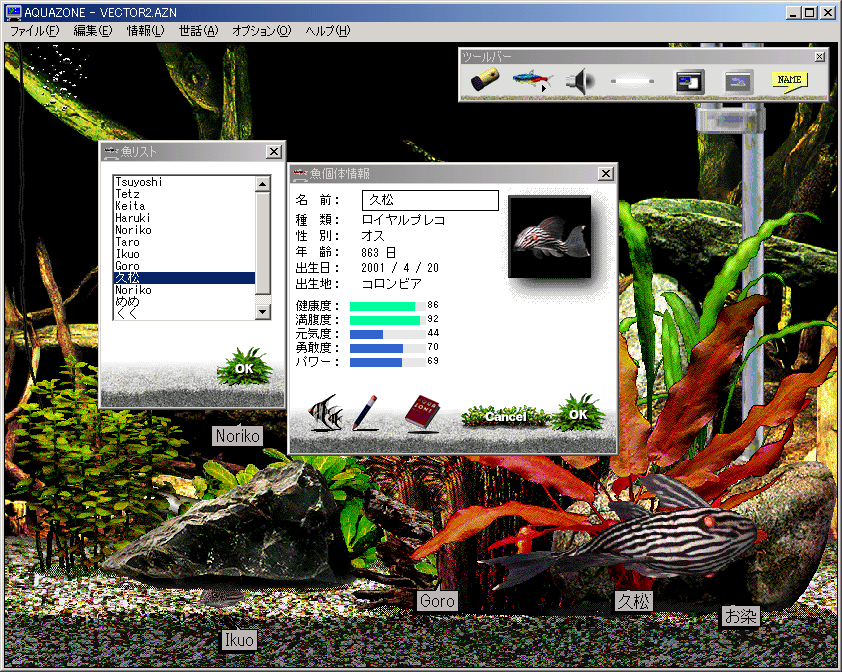Select Goro in the fish list
This screenshot has width=842, height=672.
[184, 266]
